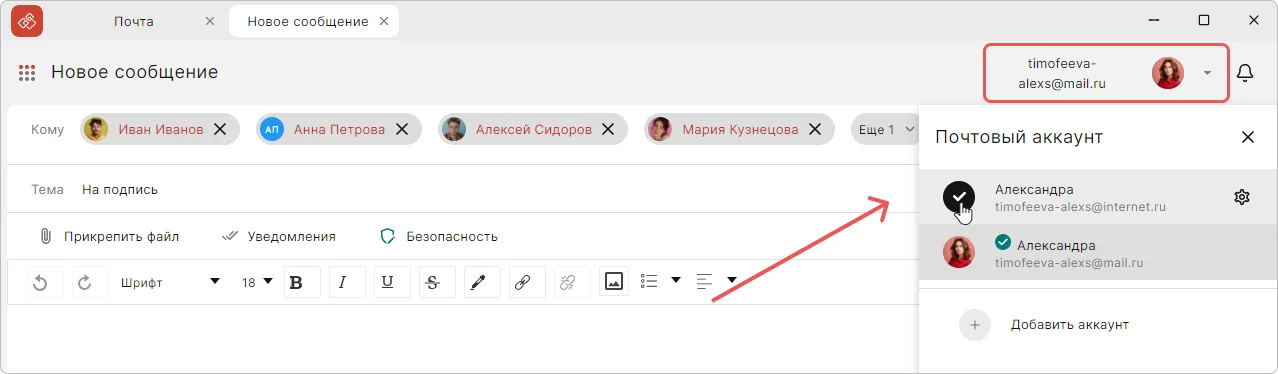
Task: Open settings for the internet.ru account
Action: [x=1242, y=197]
